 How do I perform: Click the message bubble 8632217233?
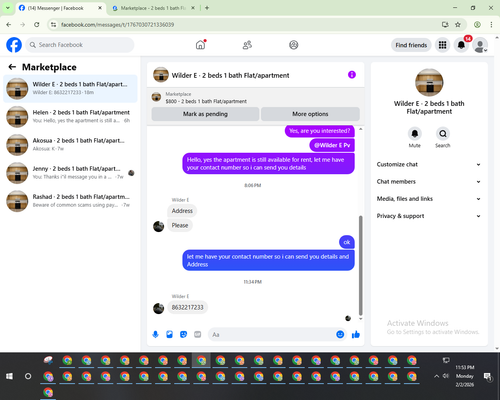(188, 307)
